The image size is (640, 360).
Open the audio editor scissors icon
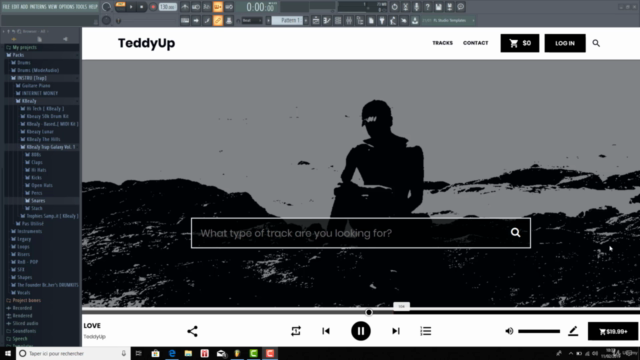point(405,7)
